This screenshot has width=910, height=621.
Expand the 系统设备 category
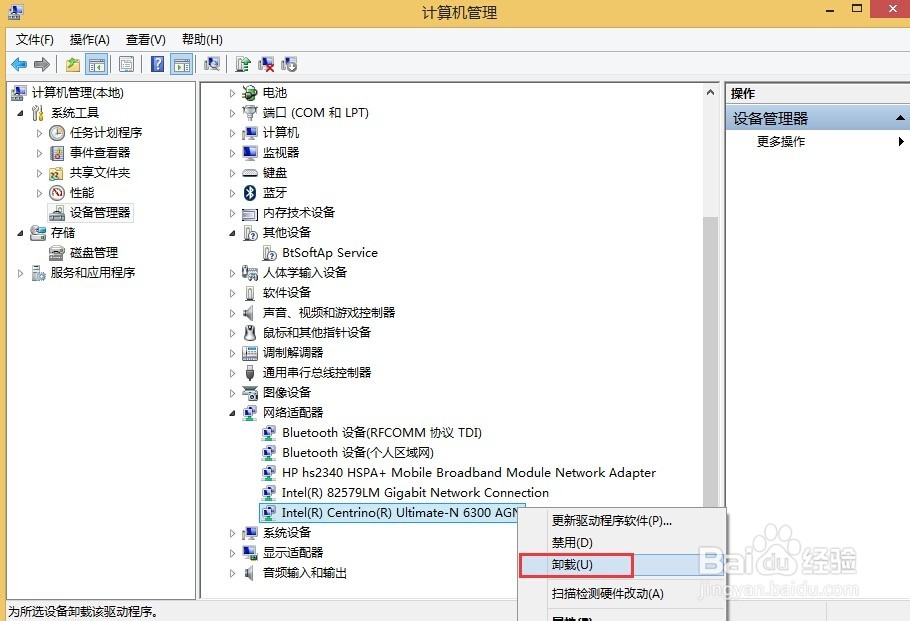pyautogui.click(x=232, y=533)
